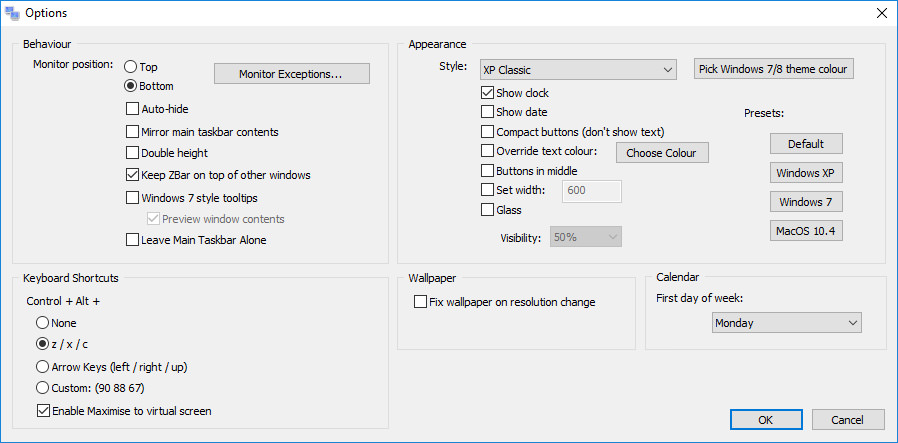Screen dimensions: 898x443
Task: Choose None for keyboard shortcuts
Action: coord(42,323)
